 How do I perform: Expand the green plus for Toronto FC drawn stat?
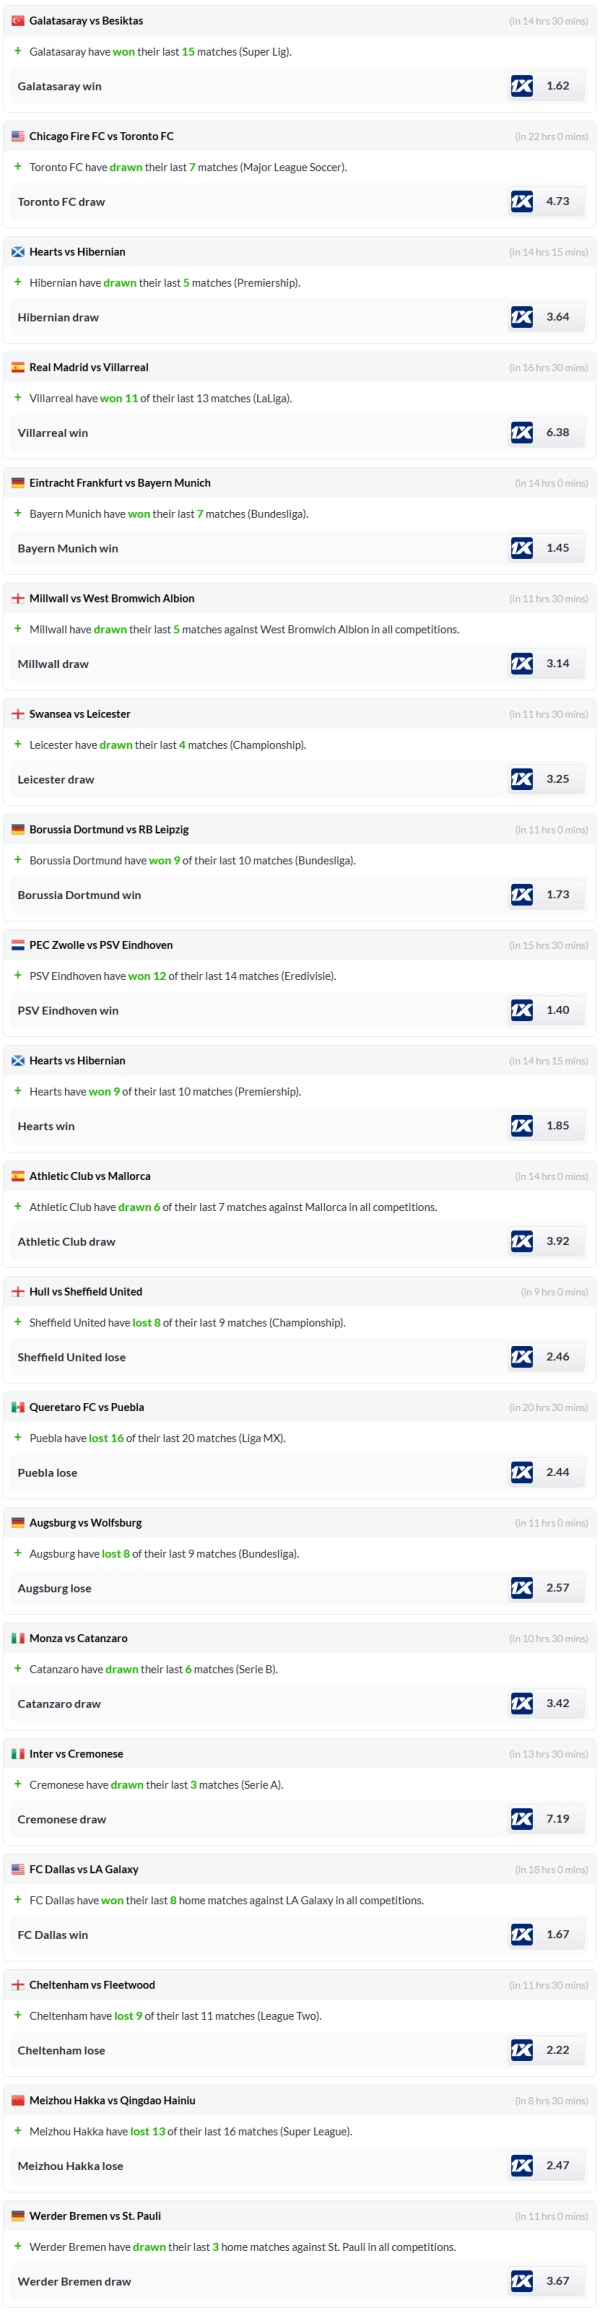coord(18,167)
